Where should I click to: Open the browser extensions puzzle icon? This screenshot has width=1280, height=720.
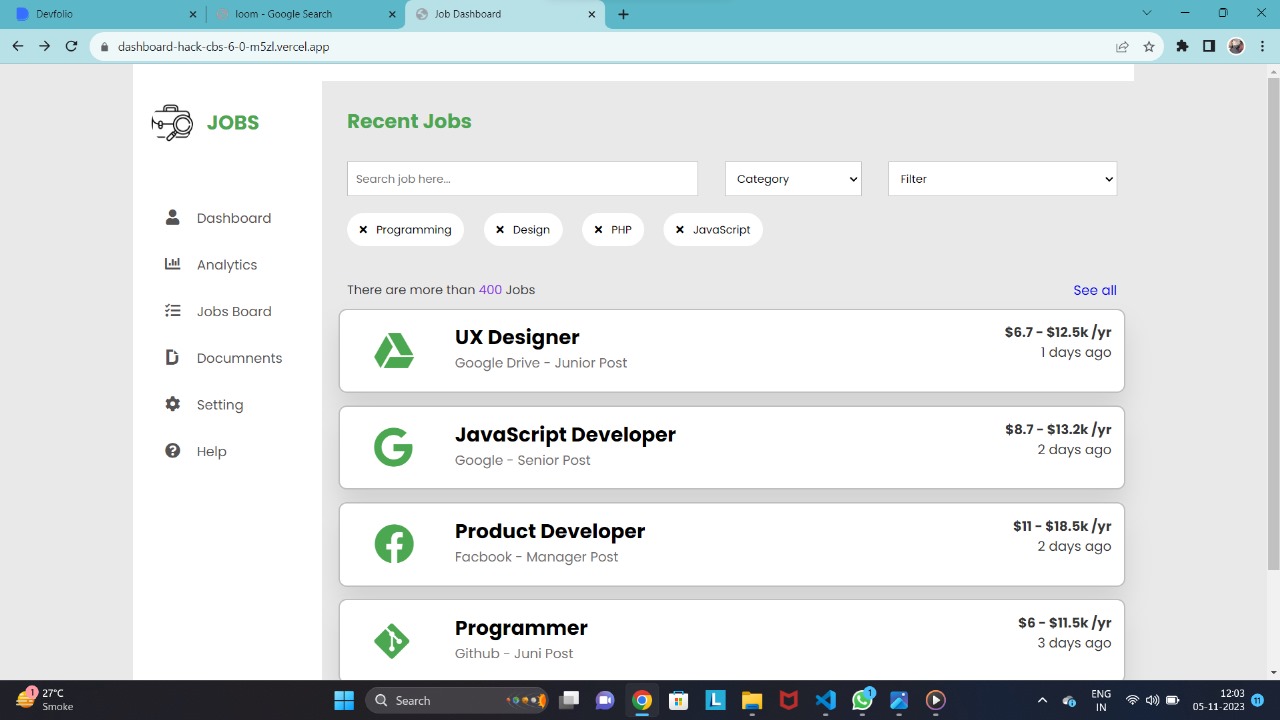1182,46
